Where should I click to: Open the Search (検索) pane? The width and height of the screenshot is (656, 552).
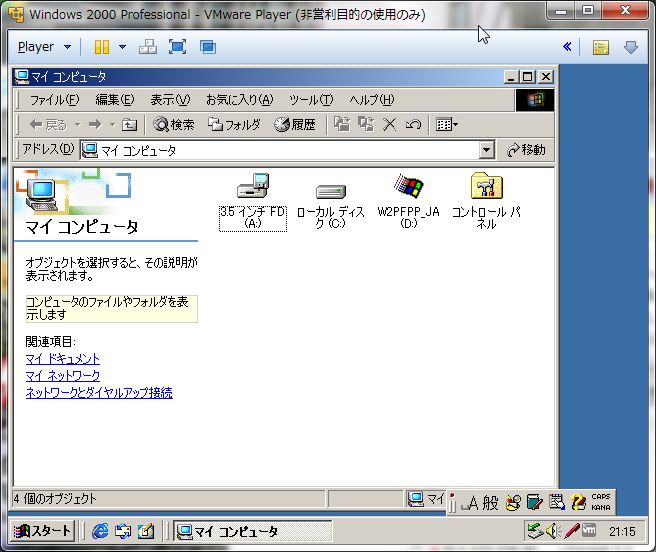click(174, 124)
